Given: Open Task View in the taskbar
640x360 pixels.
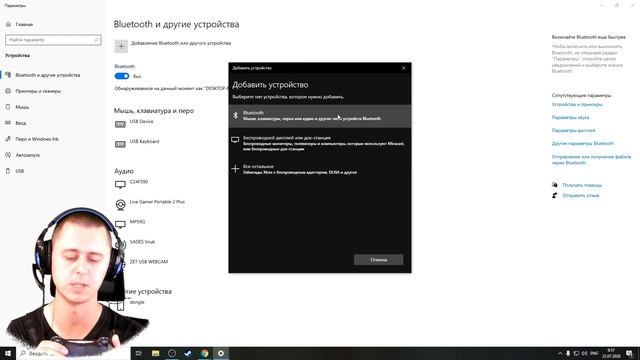Looking at the screenshot, I should pyautogui.click(x=138, y=353).
